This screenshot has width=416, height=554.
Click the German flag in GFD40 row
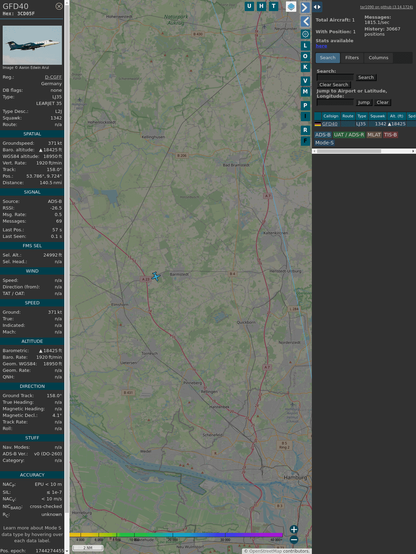(318, 124)
